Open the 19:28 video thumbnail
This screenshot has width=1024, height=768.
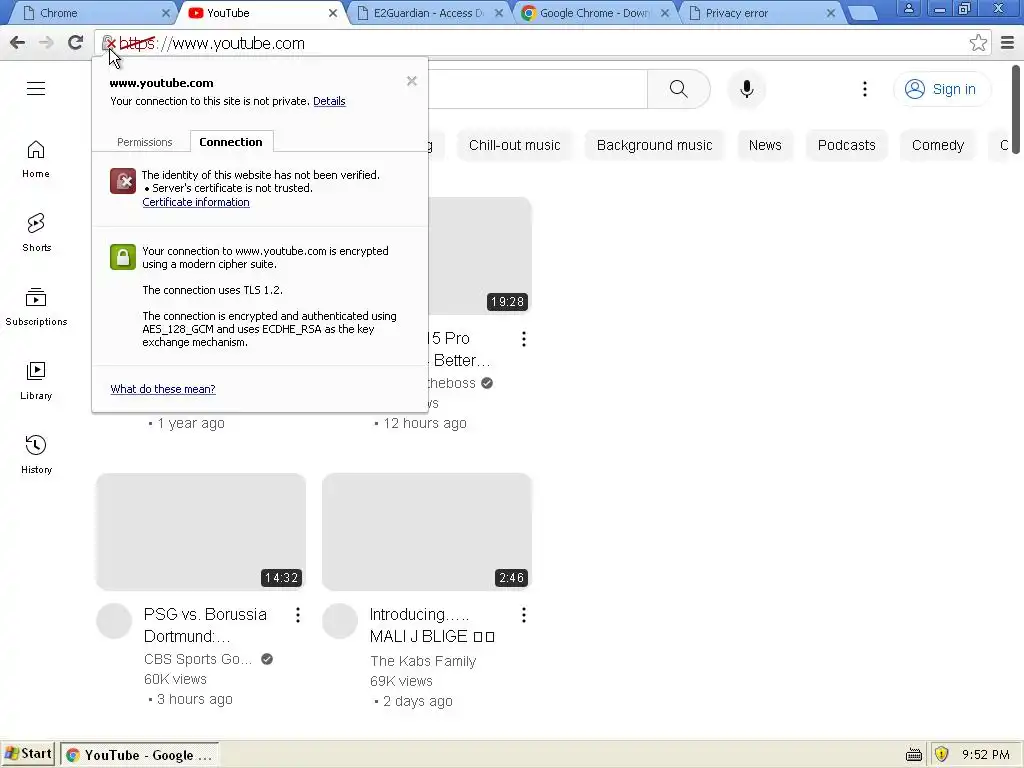pyautogui.click(x=480, y=256)
